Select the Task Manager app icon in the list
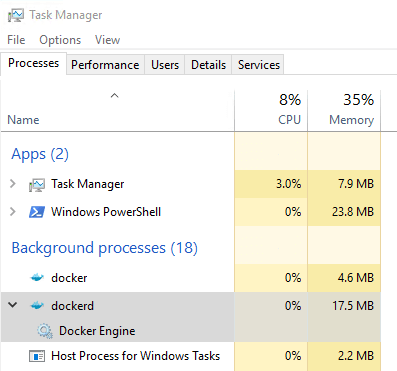The height and width of the screenshot is (371, 397). pyautogui.click(x=37, y=184)
